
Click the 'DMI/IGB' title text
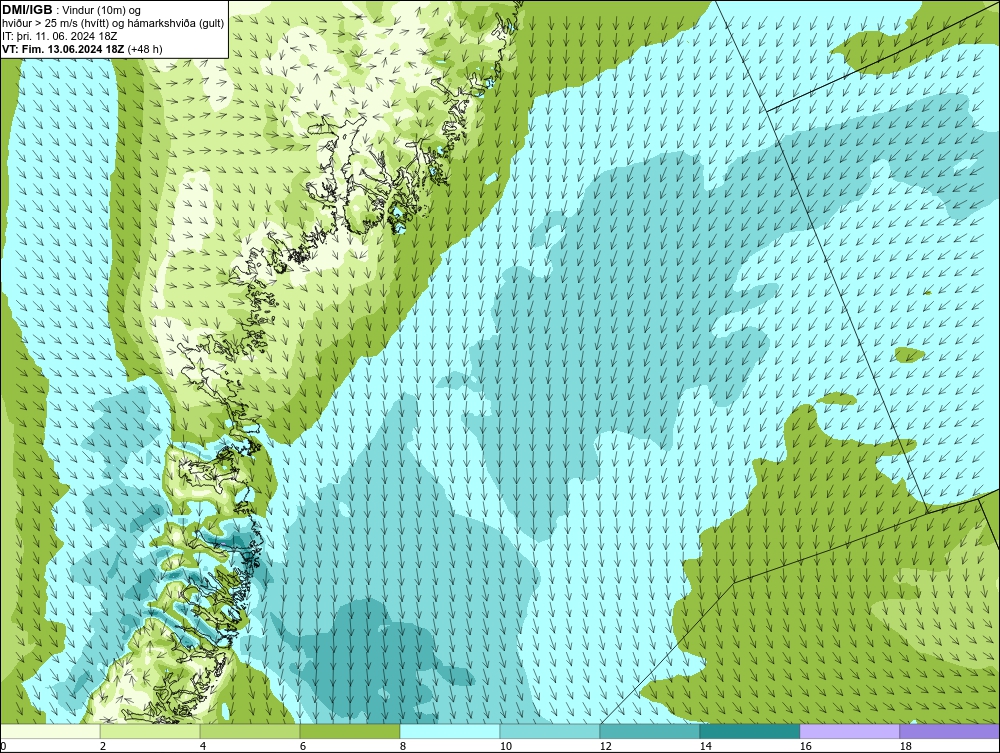click(x=27, y=10)
